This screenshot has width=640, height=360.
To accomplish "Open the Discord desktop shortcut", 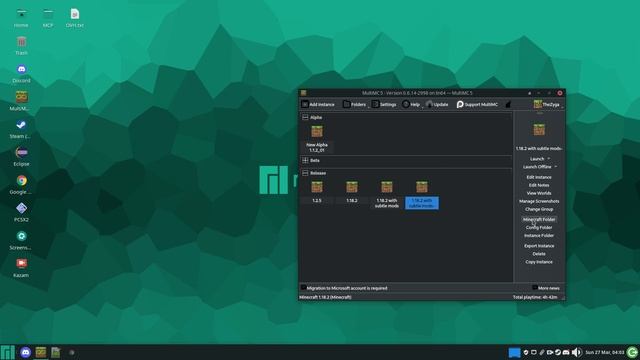I will coord(21,73).
